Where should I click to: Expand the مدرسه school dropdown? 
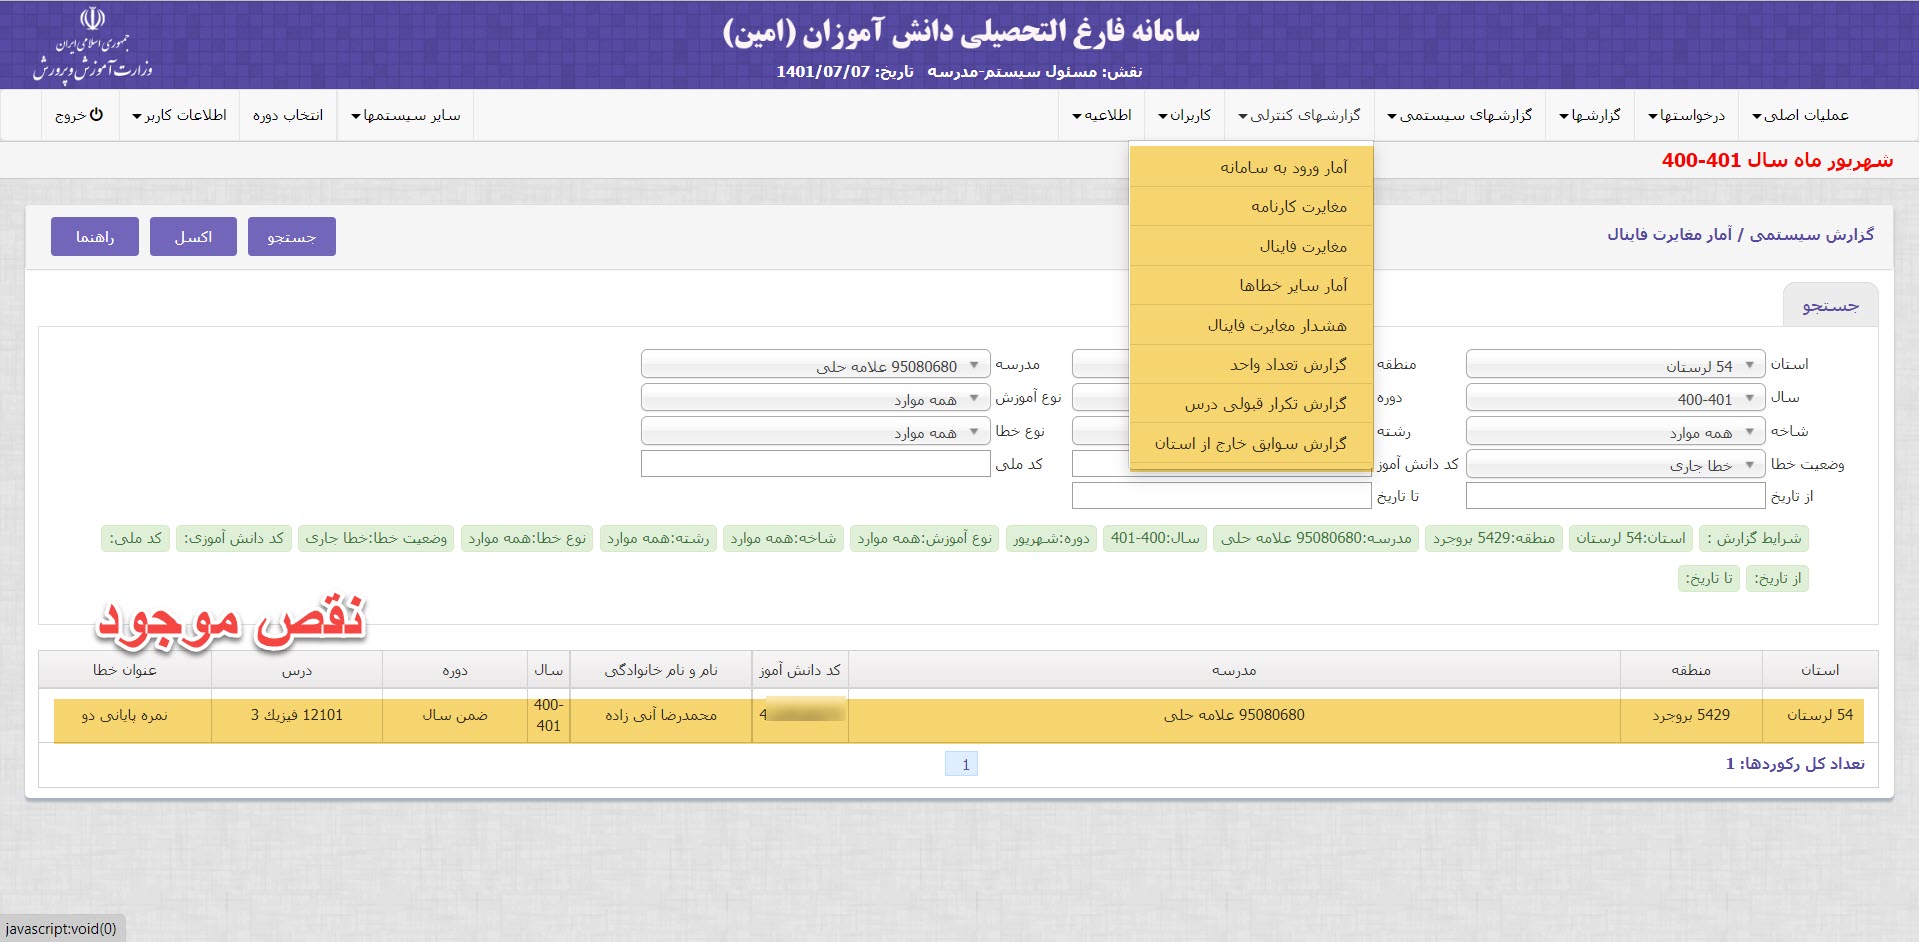[x=815, y=365]
